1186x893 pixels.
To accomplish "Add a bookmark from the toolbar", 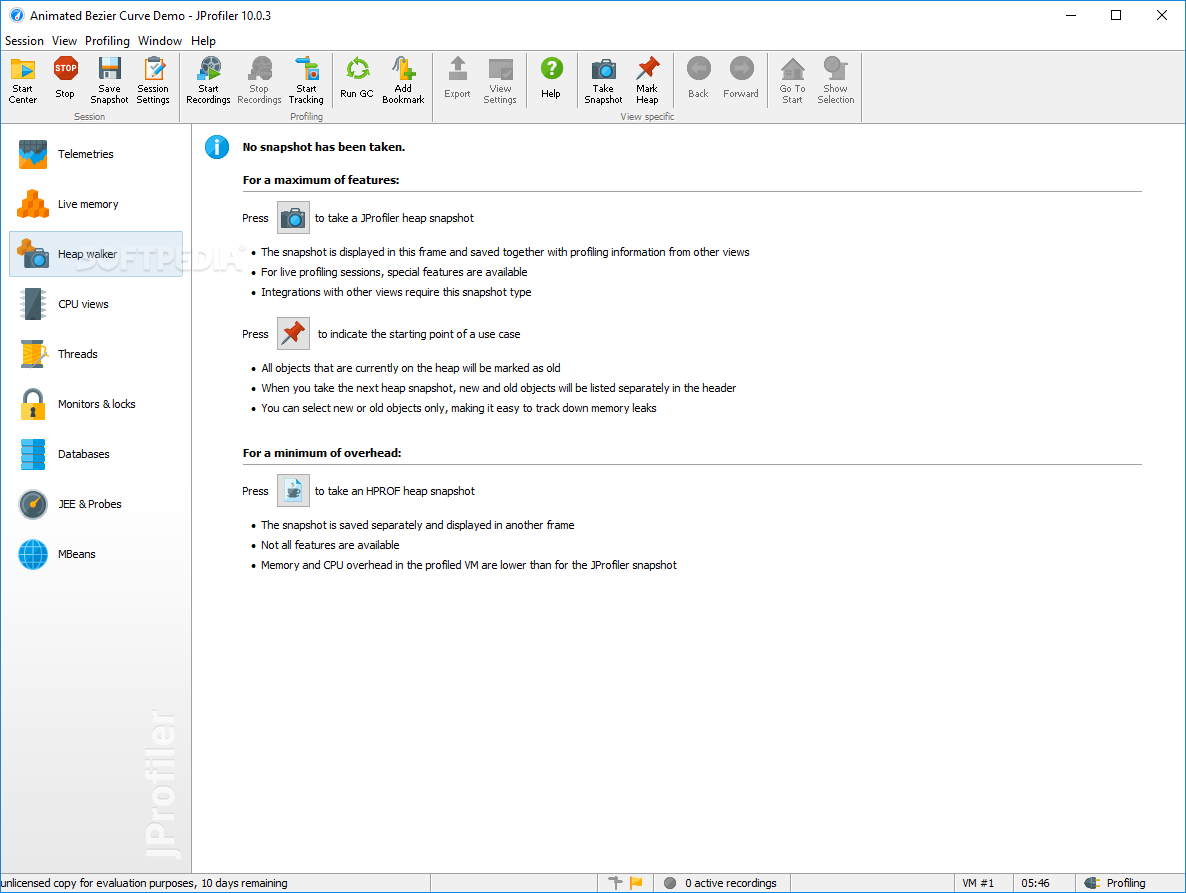I will pos(403,81).
